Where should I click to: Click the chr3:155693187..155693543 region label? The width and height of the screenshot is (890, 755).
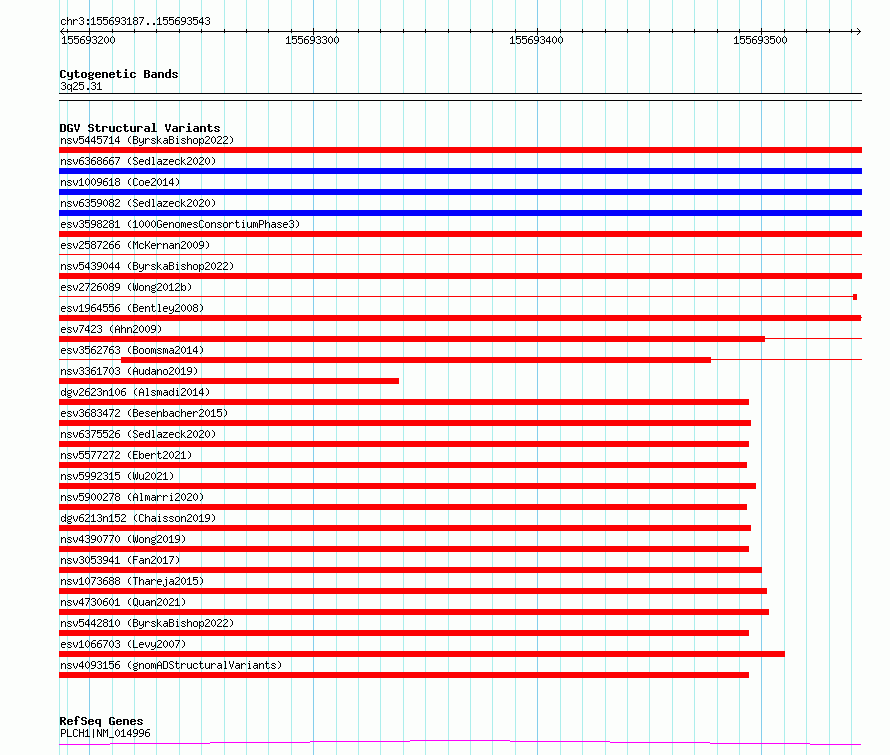coord(135,21)
